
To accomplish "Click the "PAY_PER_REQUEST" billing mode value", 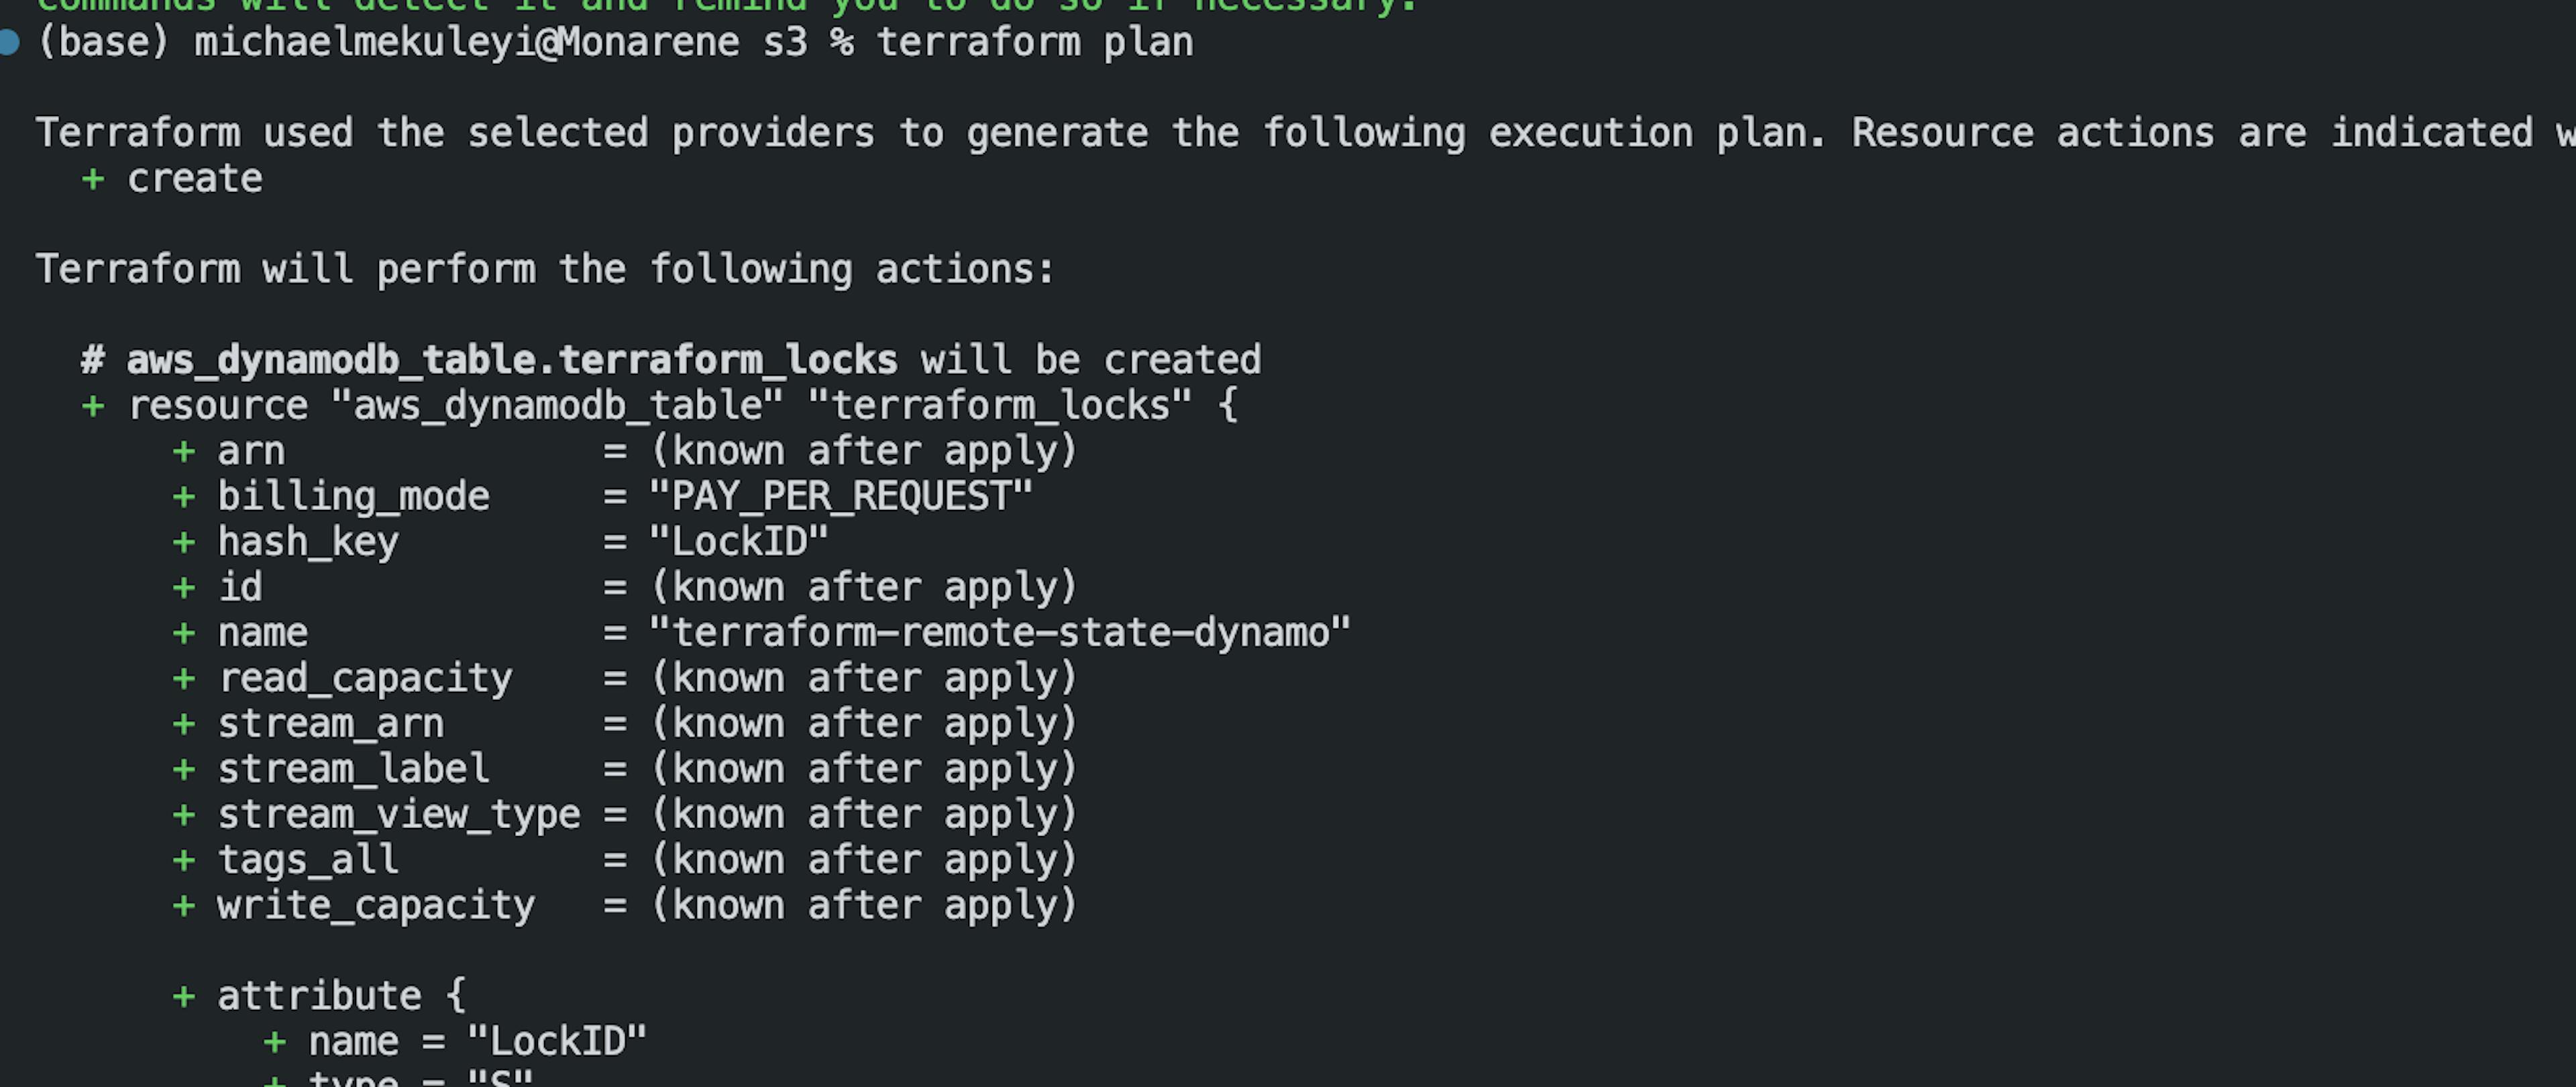I will pos(840,497).
